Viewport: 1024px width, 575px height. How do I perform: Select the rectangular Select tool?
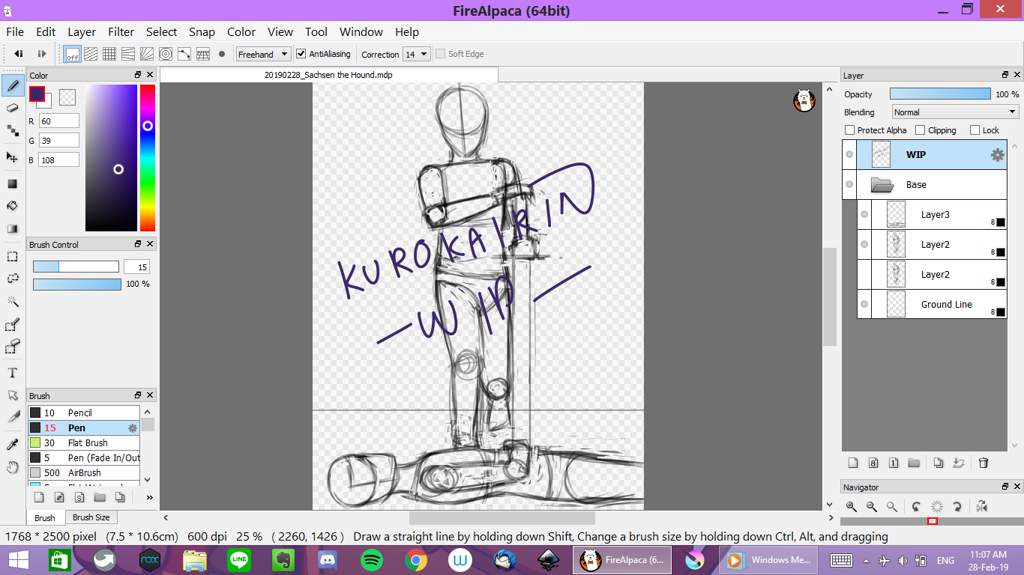pyautogui.click(x=12, y=257)
